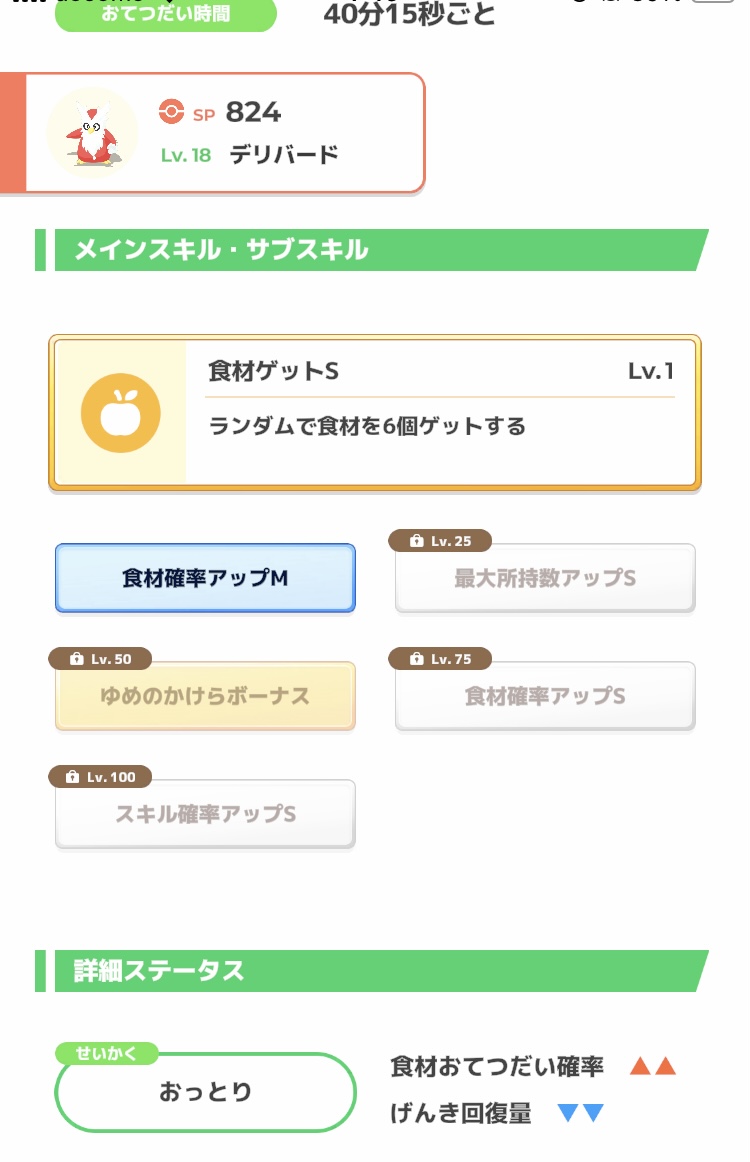Open the おっとり nature details
Viewport: 750px width, 1162px height.
coord(205,1092)
